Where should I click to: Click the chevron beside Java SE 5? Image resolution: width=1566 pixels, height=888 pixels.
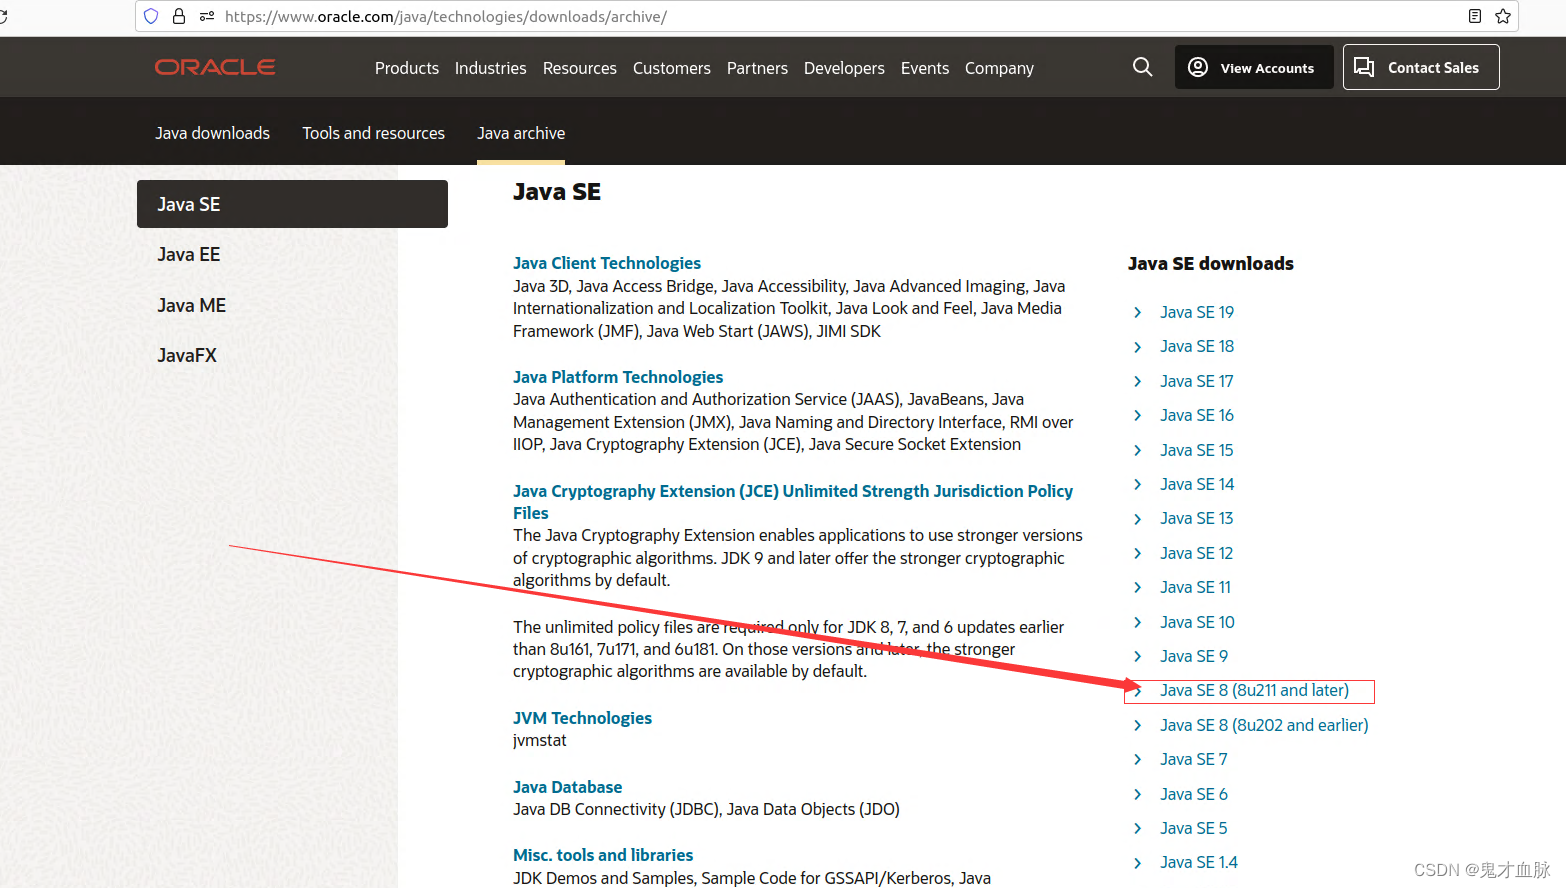(x=1138, y=829)
